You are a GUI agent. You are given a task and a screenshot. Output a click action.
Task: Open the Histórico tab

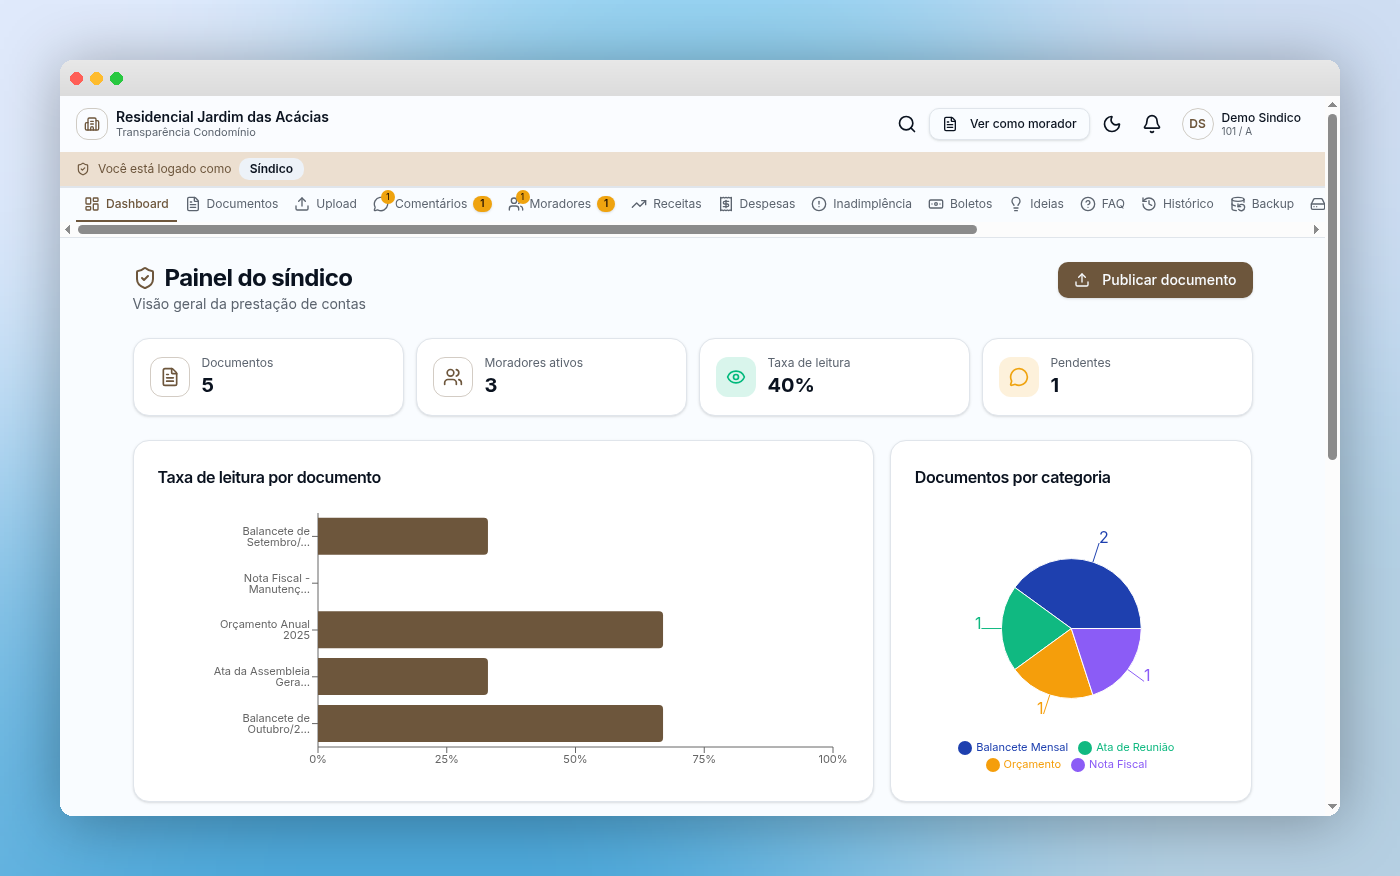1177,204
